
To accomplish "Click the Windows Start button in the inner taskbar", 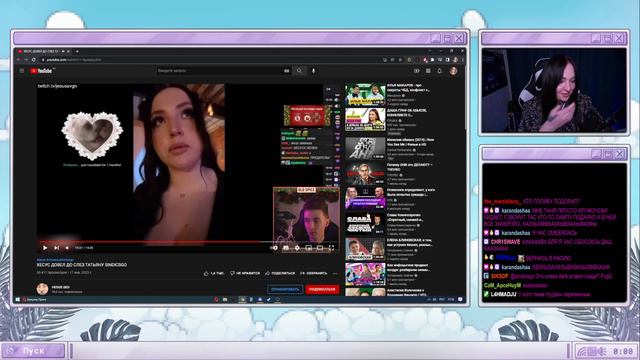I will (18, 300).
